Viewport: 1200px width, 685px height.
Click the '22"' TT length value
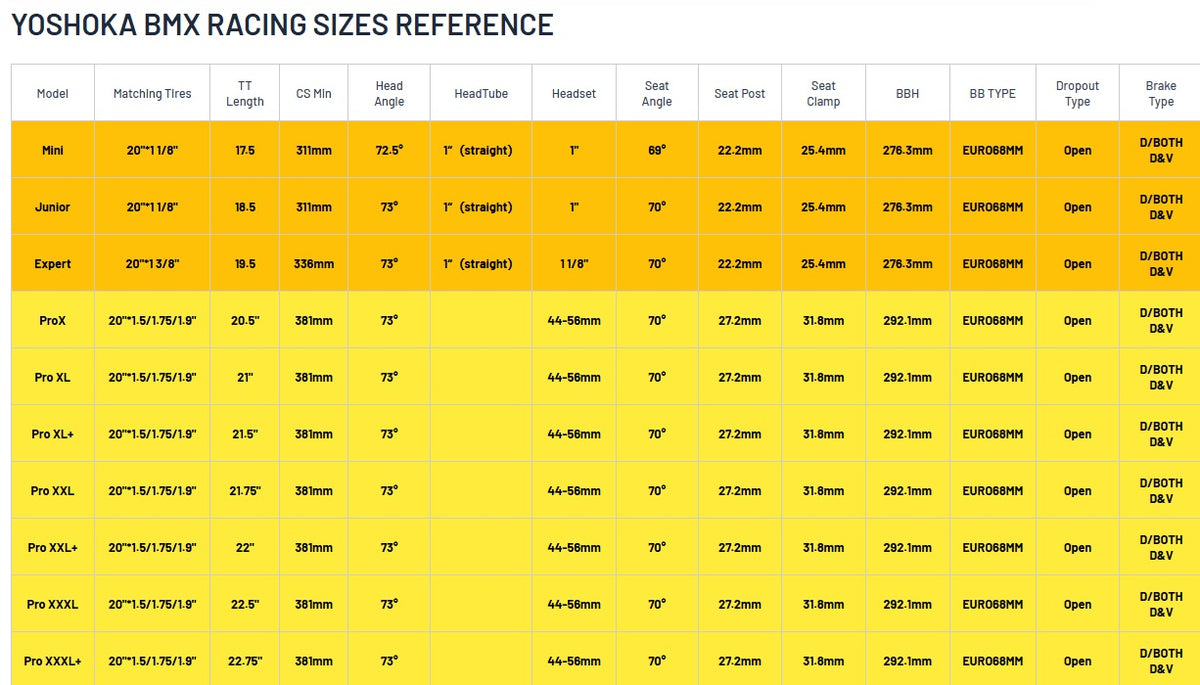coord(245,548)
